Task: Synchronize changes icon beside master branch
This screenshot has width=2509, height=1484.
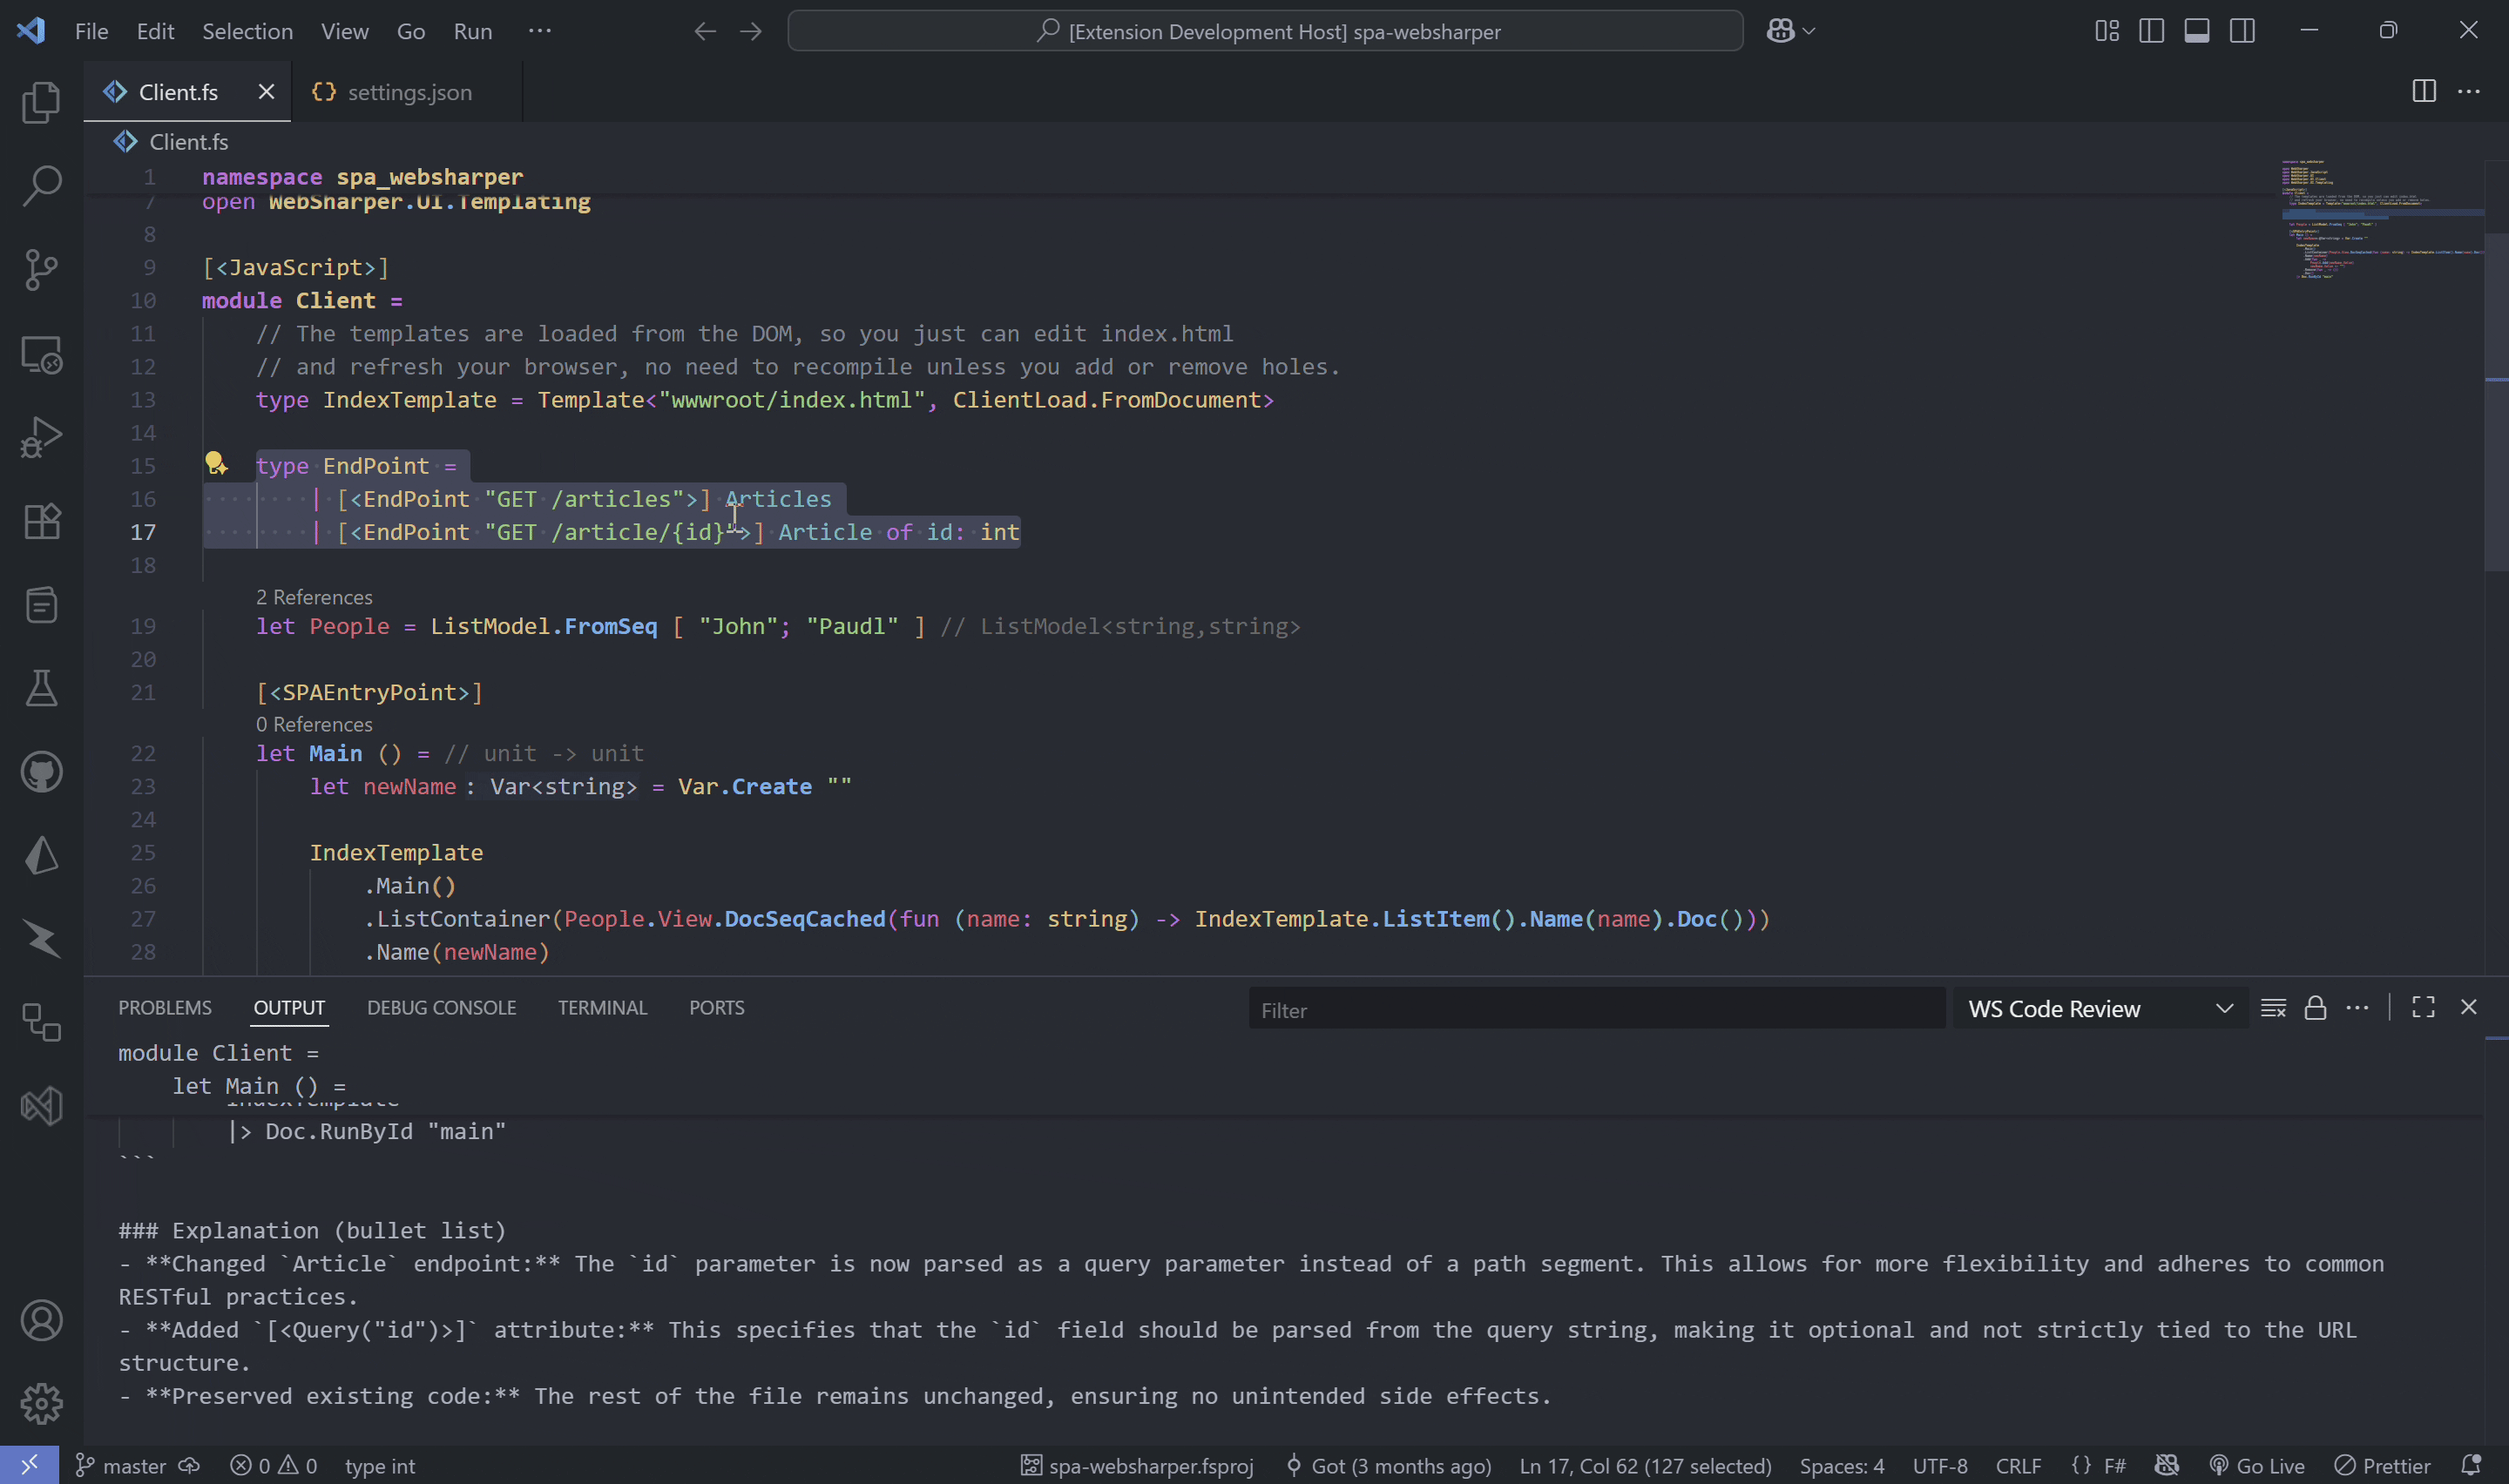Action: [x=189, y=1466]
